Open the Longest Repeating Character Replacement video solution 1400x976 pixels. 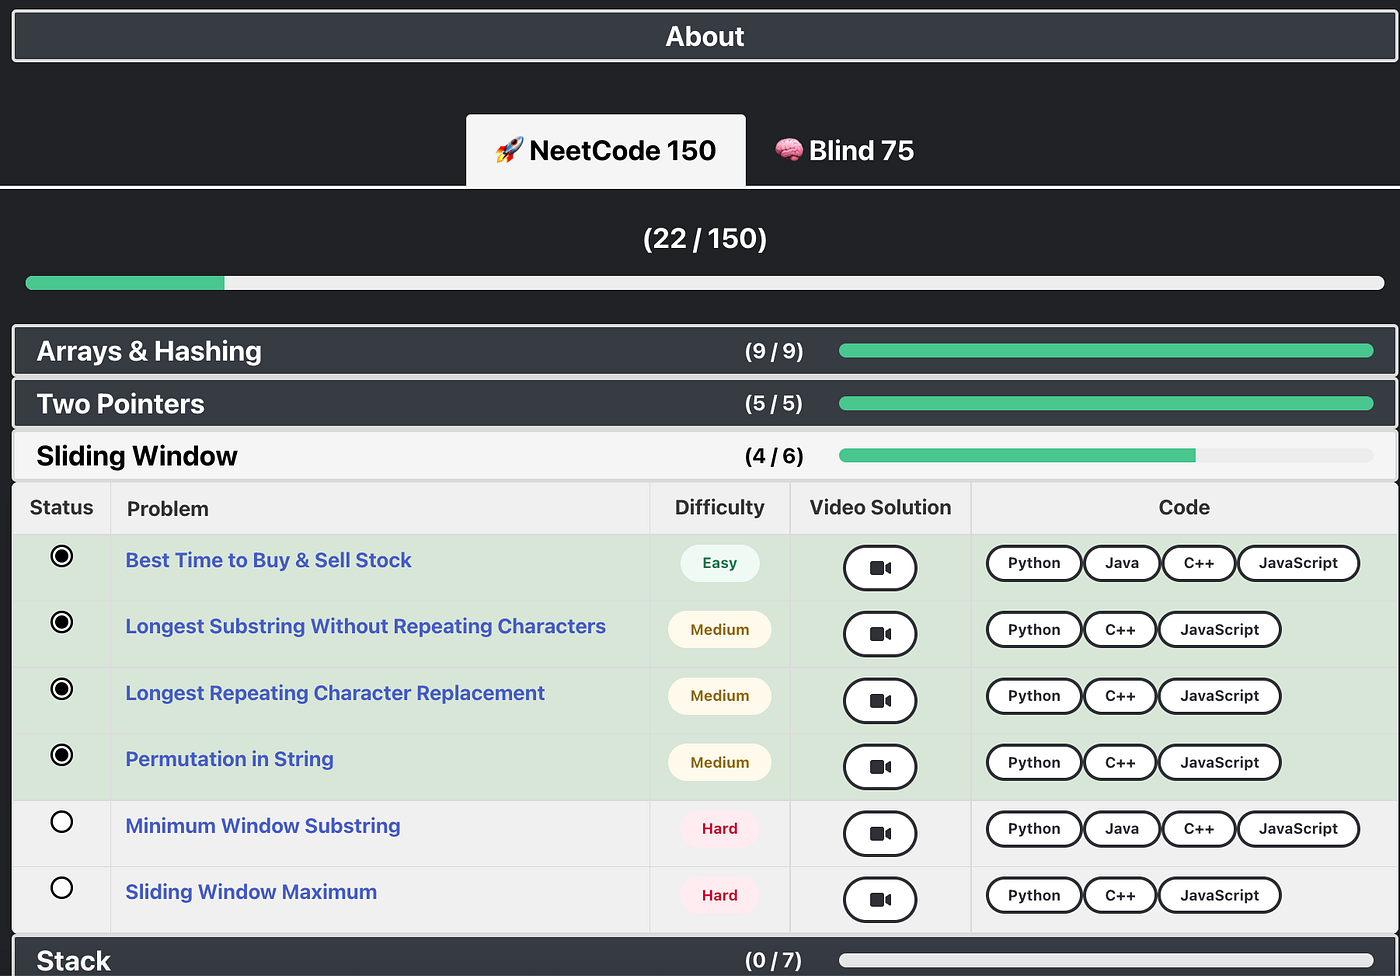tap(880, 700)
